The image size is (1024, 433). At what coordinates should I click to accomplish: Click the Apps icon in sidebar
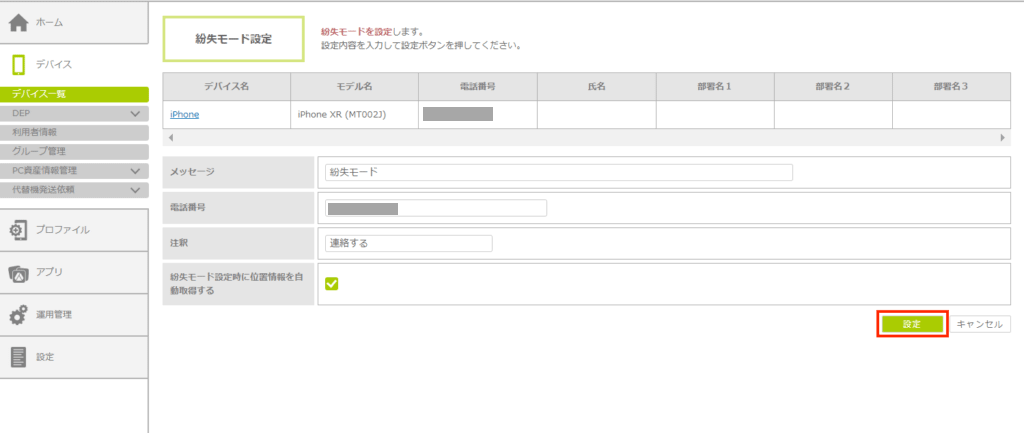(x=18, y=272)
